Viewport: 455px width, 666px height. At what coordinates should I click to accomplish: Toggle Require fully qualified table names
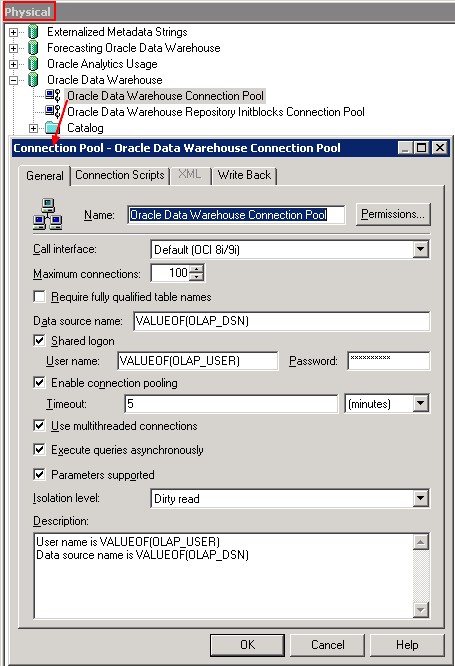39,296
